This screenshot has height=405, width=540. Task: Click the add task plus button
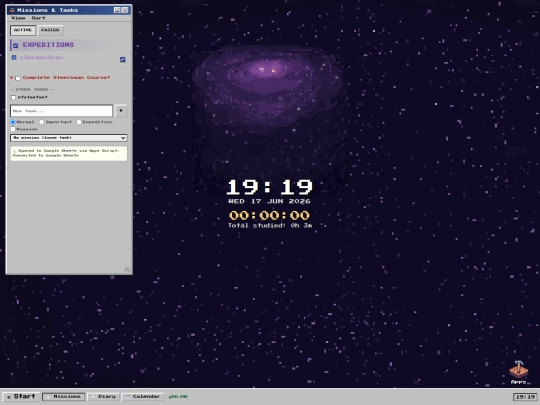(x=121, y=111)
